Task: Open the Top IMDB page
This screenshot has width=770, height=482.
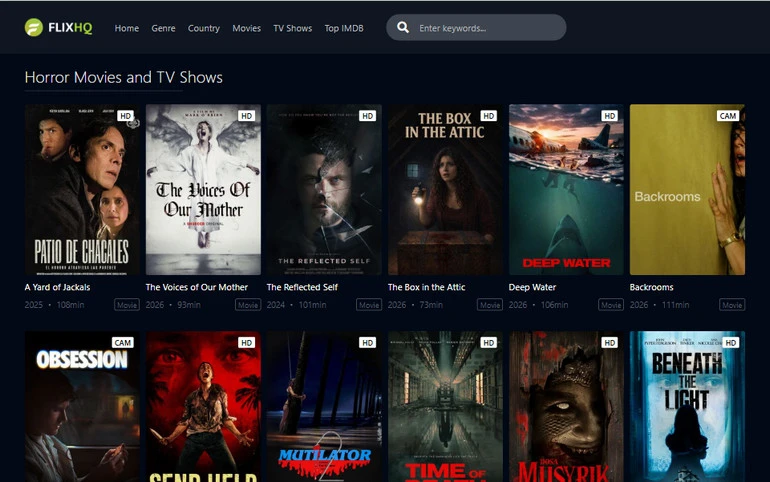Action: [344, 28]
